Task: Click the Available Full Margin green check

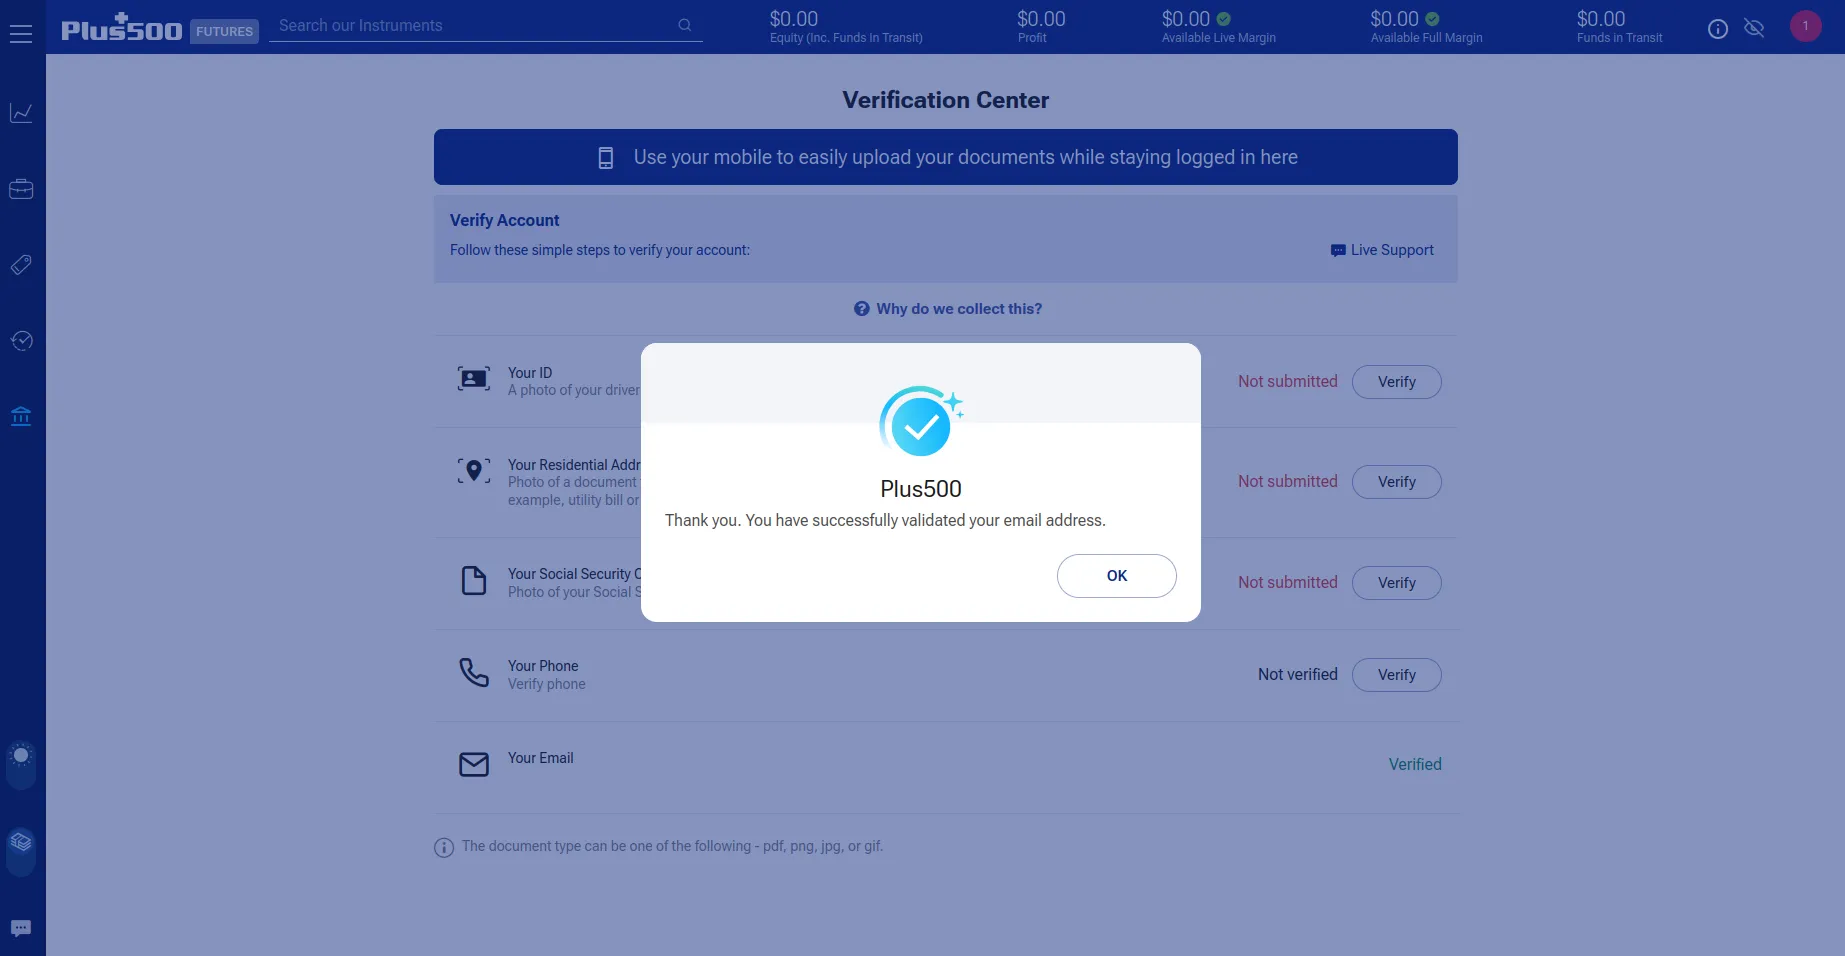Action: (x=1432, y=19)
